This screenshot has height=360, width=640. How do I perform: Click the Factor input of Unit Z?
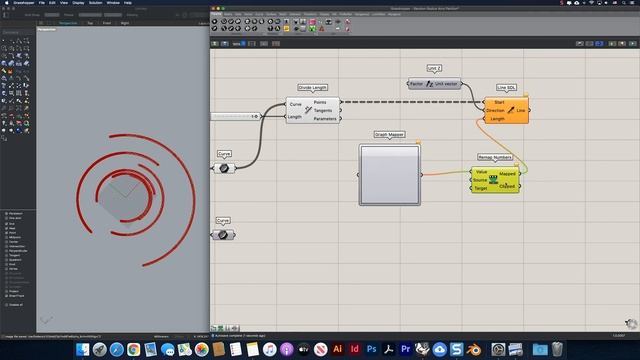[416, 84]
